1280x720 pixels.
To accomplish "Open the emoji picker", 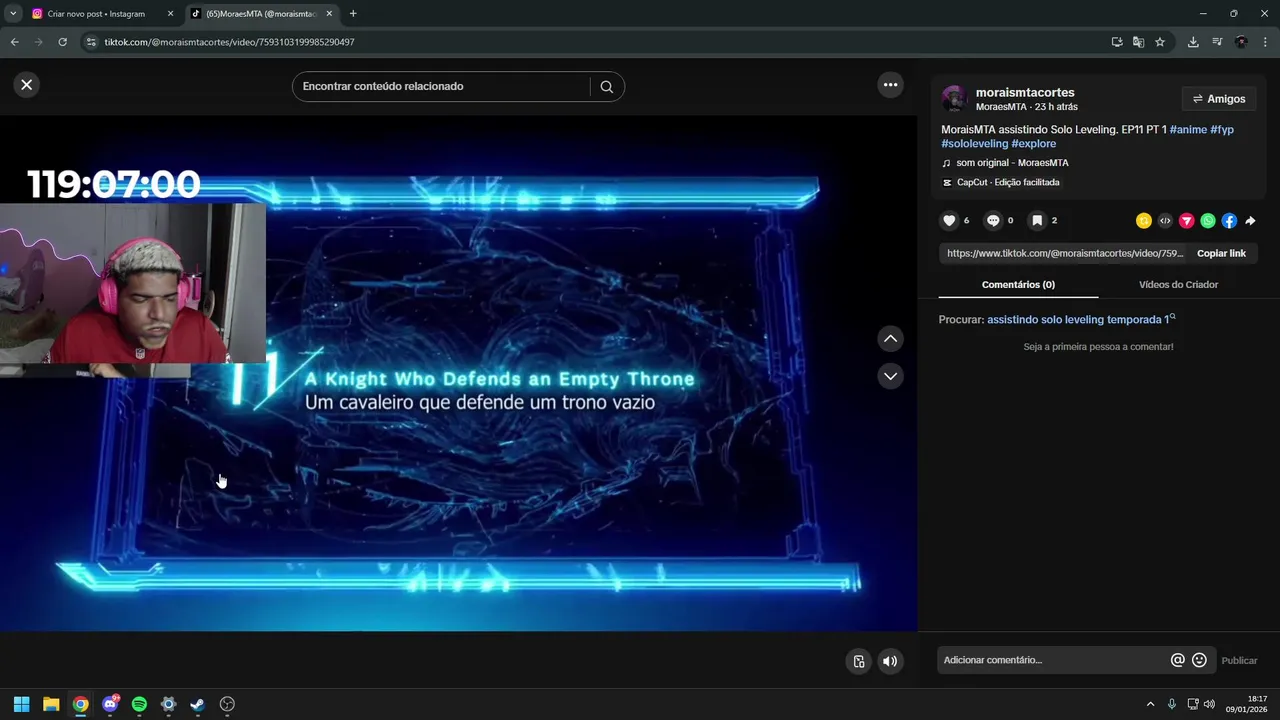I will coord(1200,660).
